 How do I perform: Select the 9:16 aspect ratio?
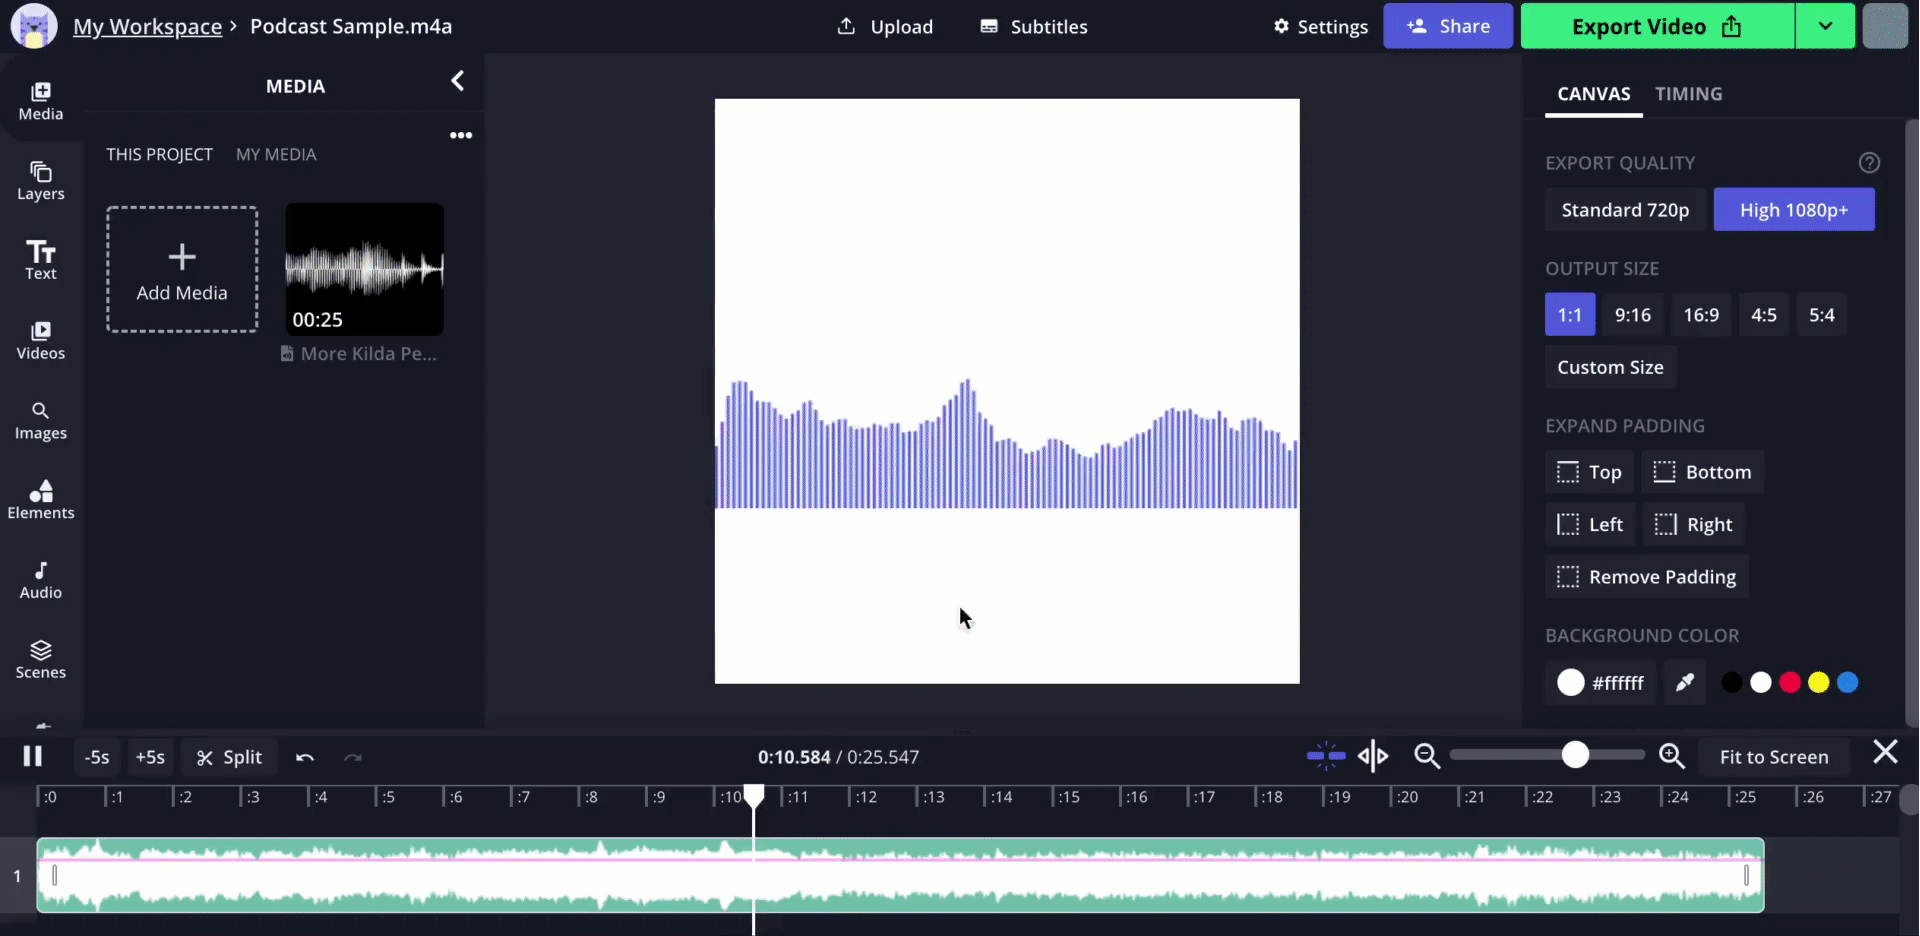(1632, 315)
